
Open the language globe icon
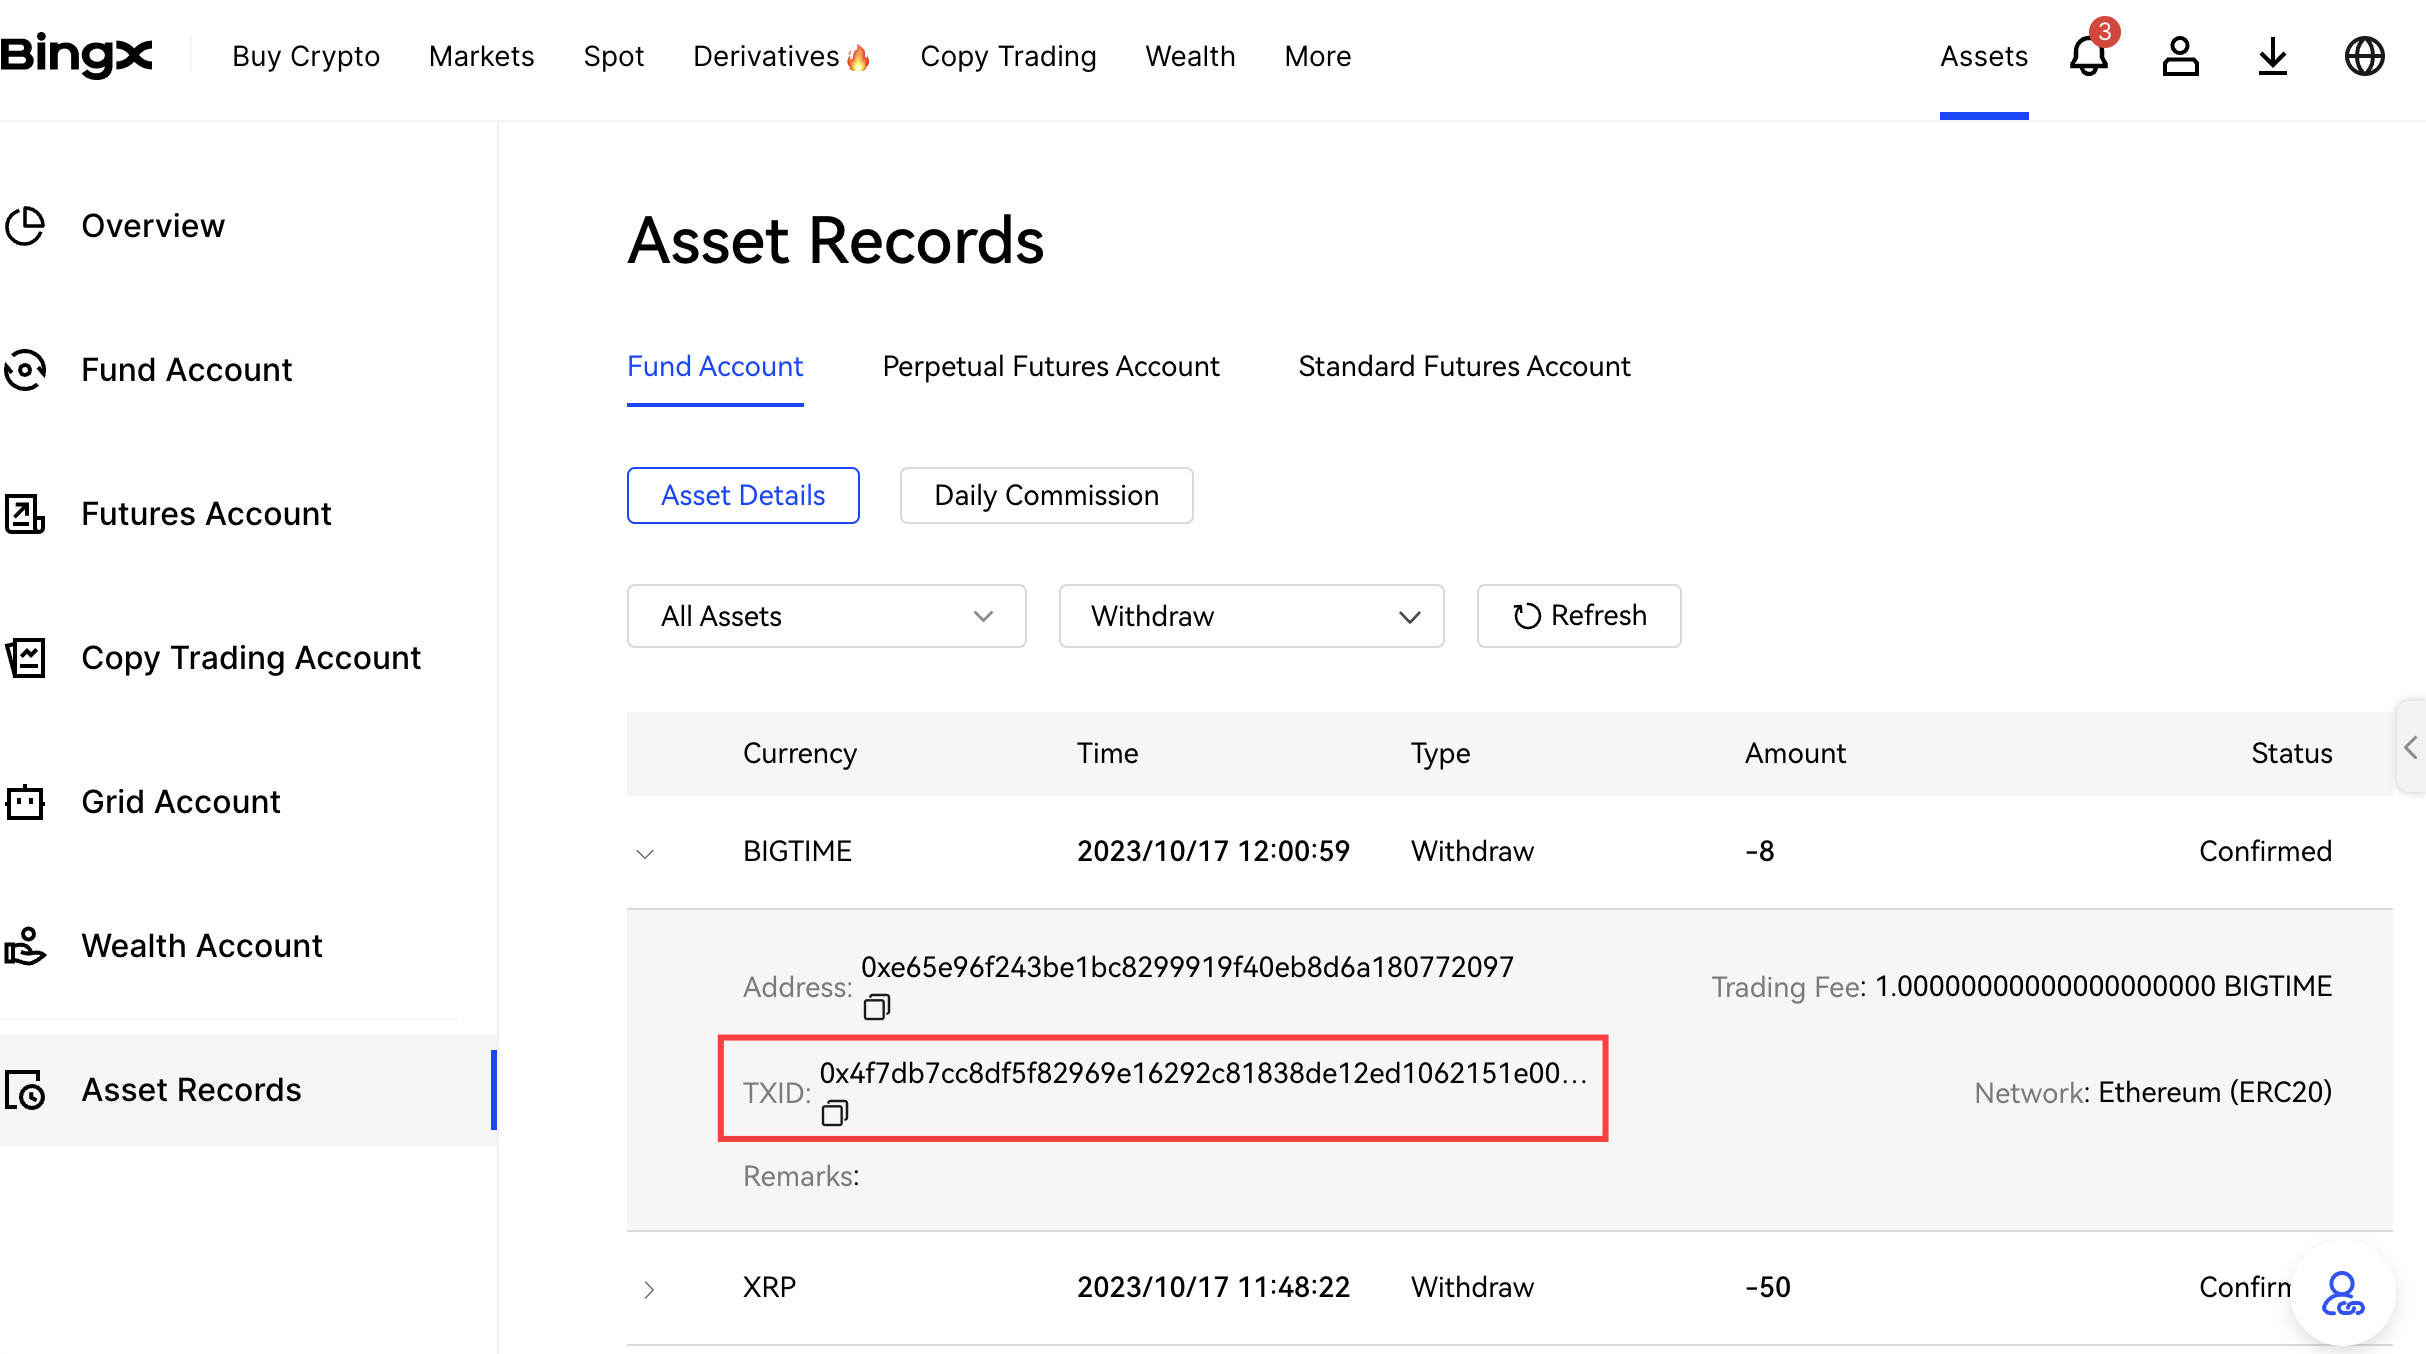pyautogui.click(x=2364, y=56)
